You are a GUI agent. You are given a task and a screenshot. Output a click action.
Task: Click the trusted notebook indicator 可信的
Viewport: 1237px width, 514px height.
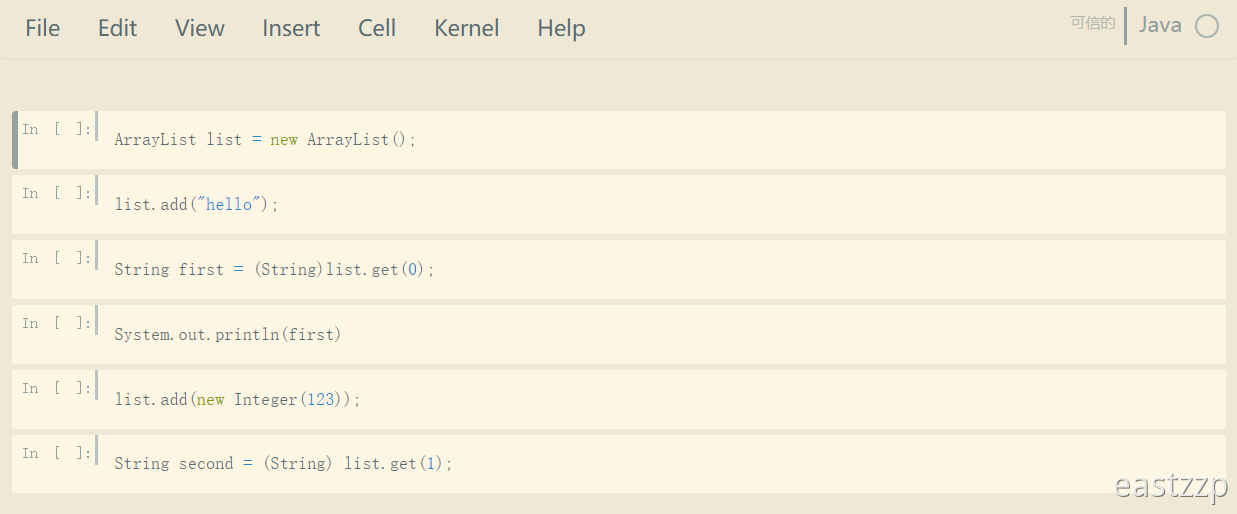click(x=1093, y=23)
